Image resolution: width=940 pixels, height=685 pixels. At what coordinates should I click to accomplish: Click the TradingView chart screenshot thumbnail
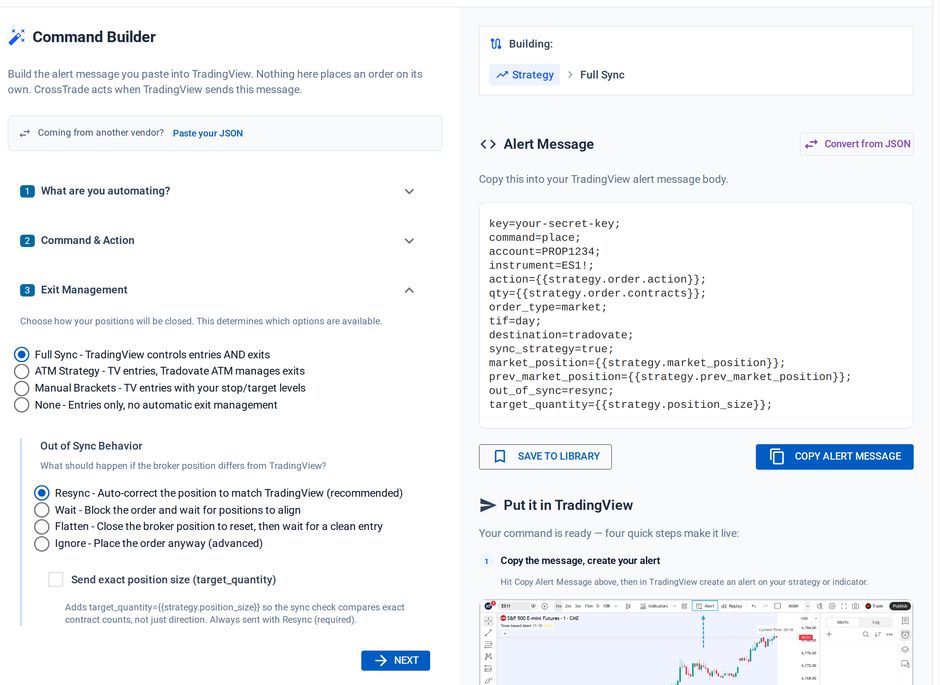[x=696, y=642]
